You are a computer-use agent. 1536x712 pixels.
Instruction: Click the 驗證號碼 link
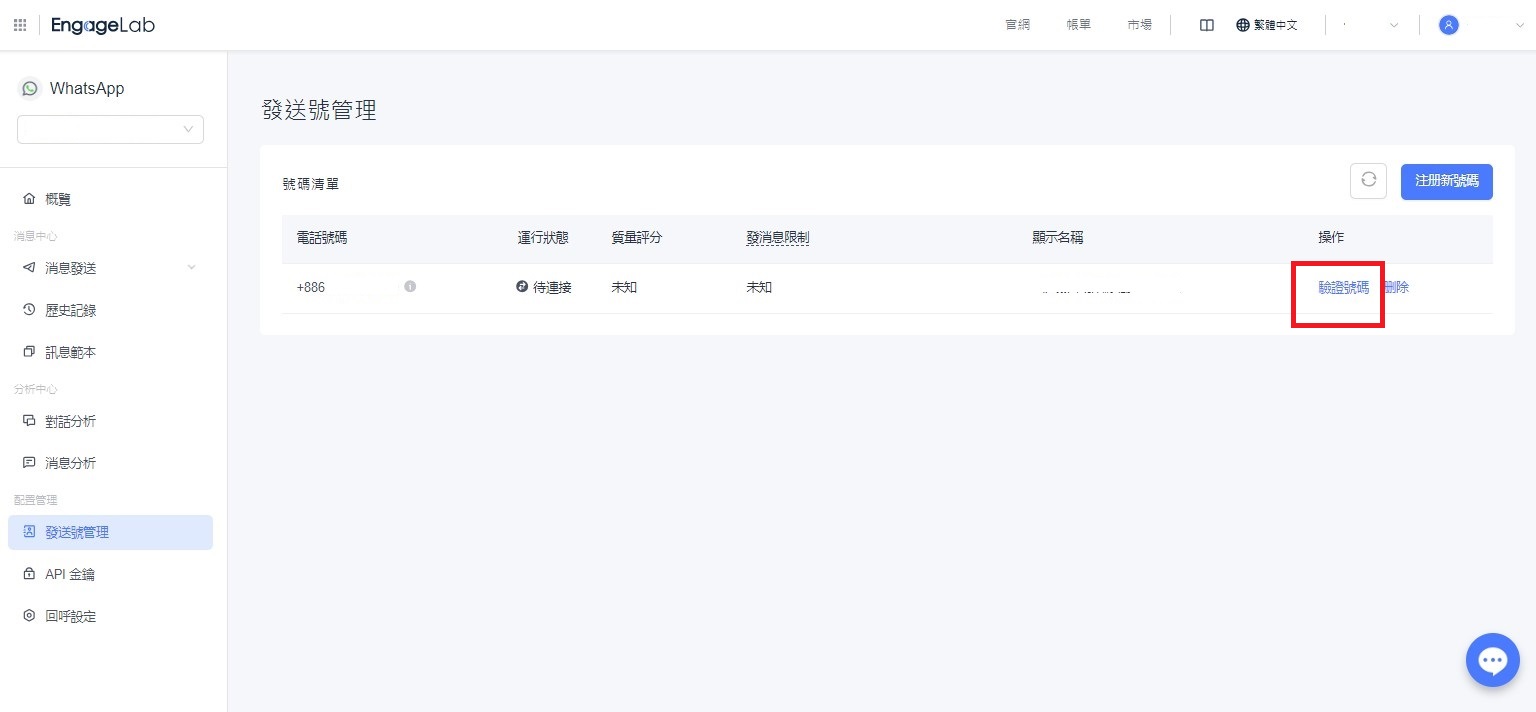[1343, 287]
